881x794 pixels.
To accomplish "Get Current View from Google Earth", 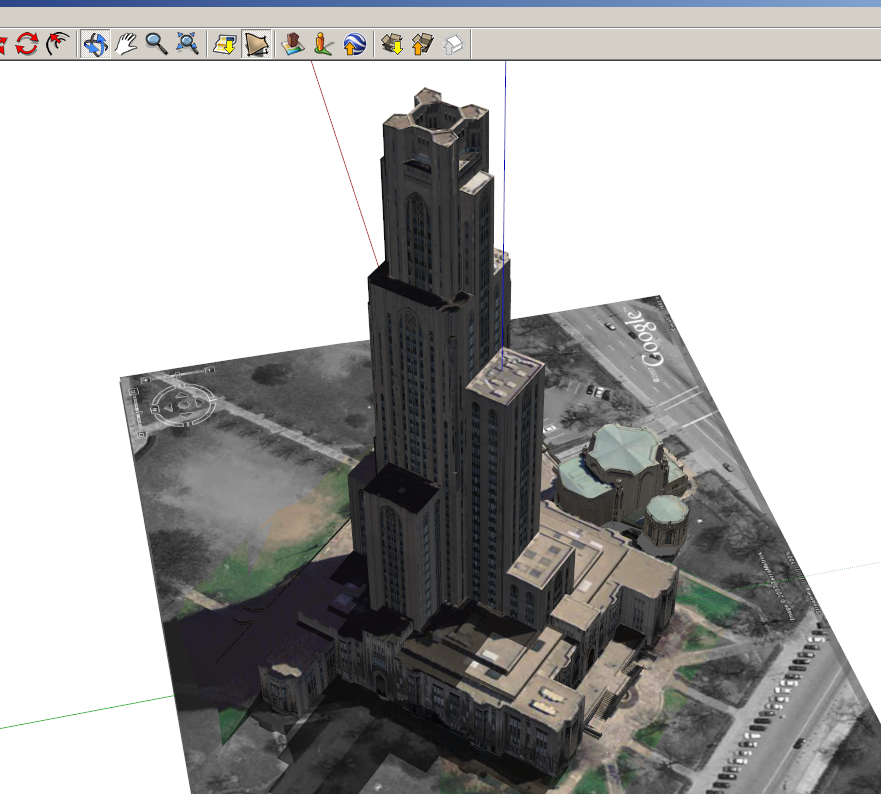I will click(x=225, y=44).
